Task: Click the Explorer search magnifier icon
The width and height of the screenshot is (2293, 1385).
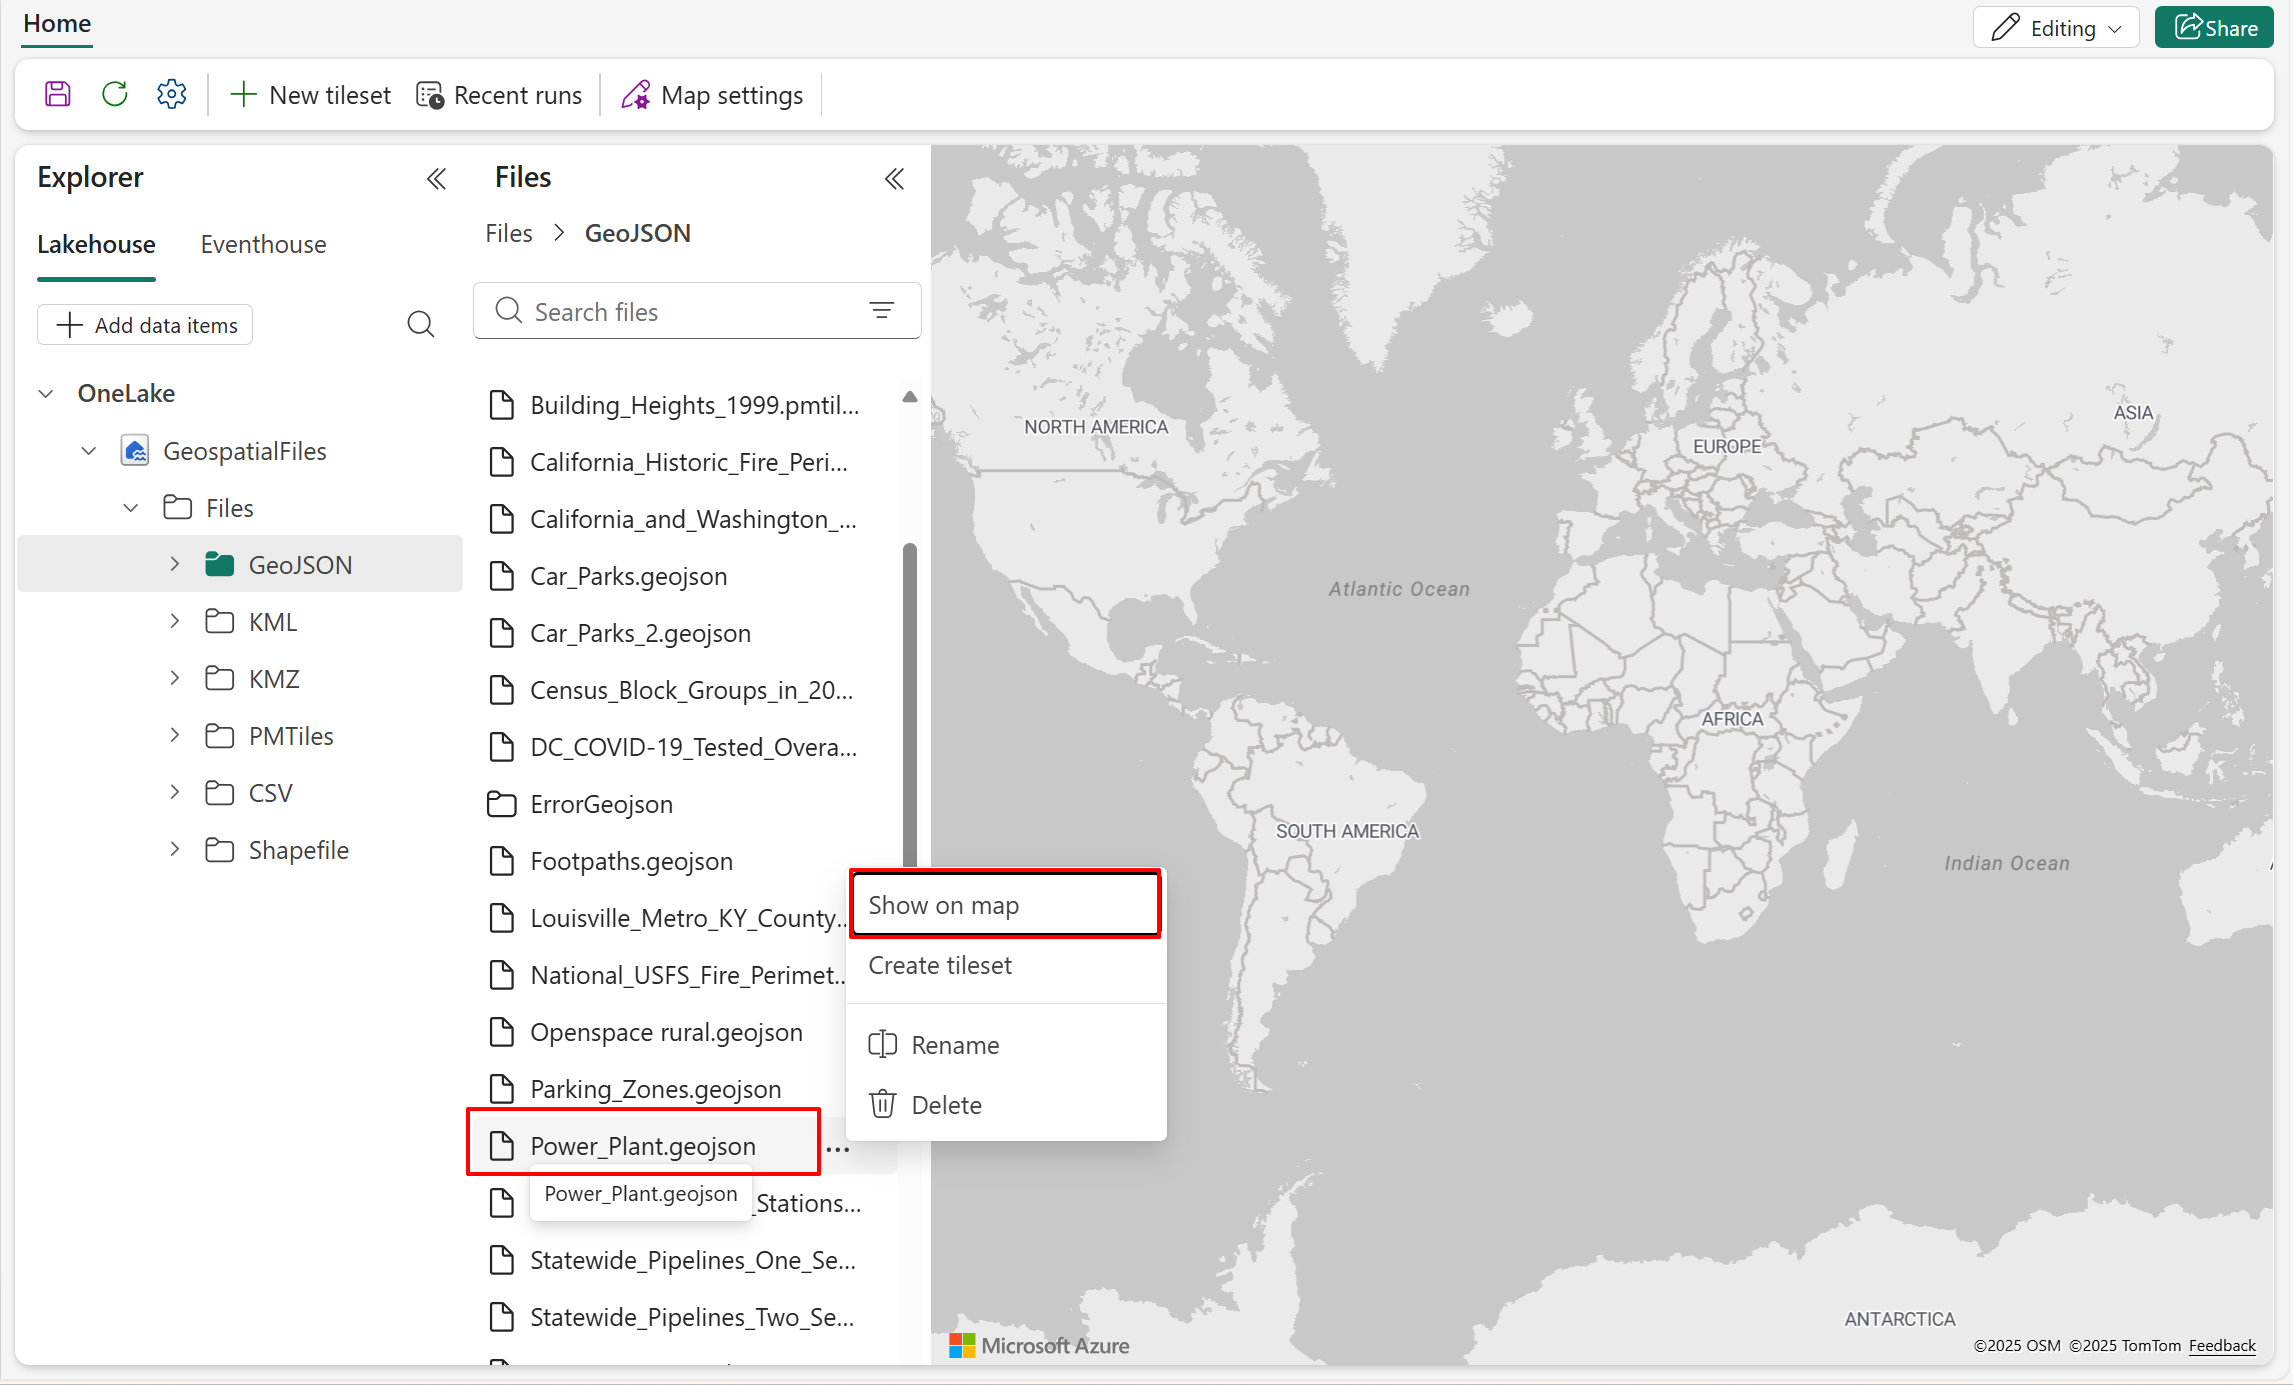Action: point(420,324)
